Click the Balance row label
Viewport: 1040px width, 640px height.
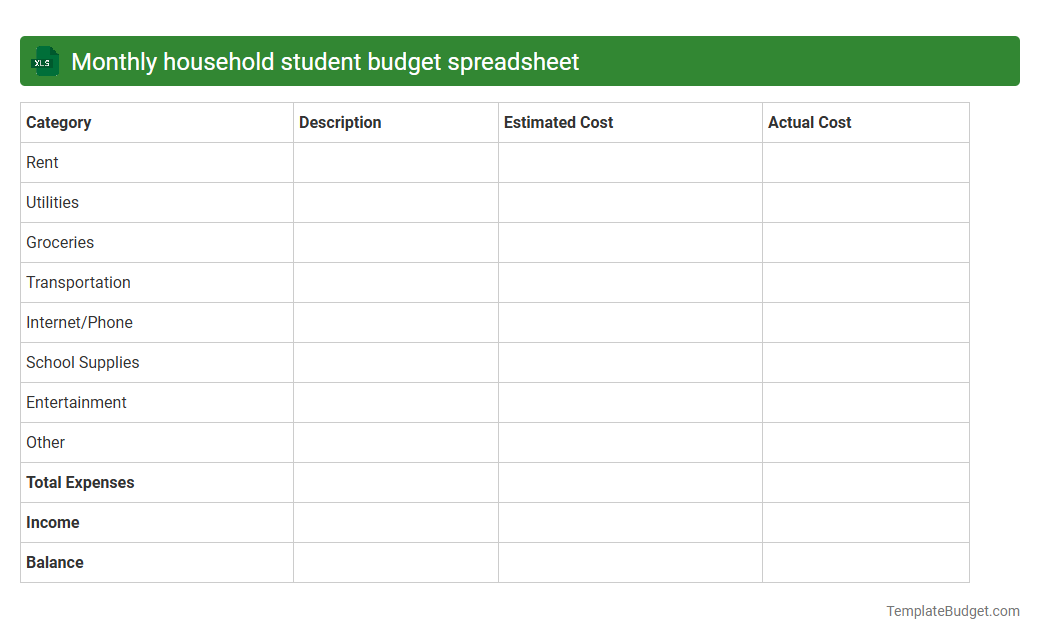tap(54, 562)
